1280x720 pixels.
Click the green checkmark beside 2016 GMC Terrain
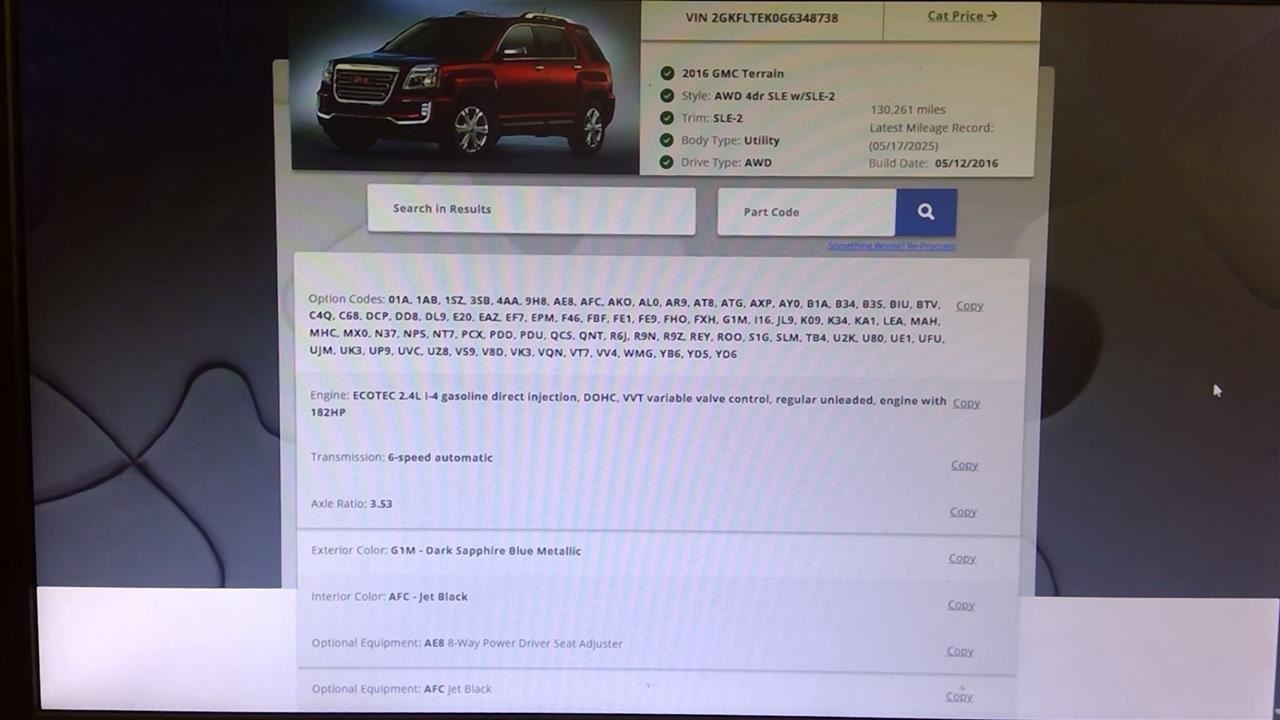[x=667, y=73]
